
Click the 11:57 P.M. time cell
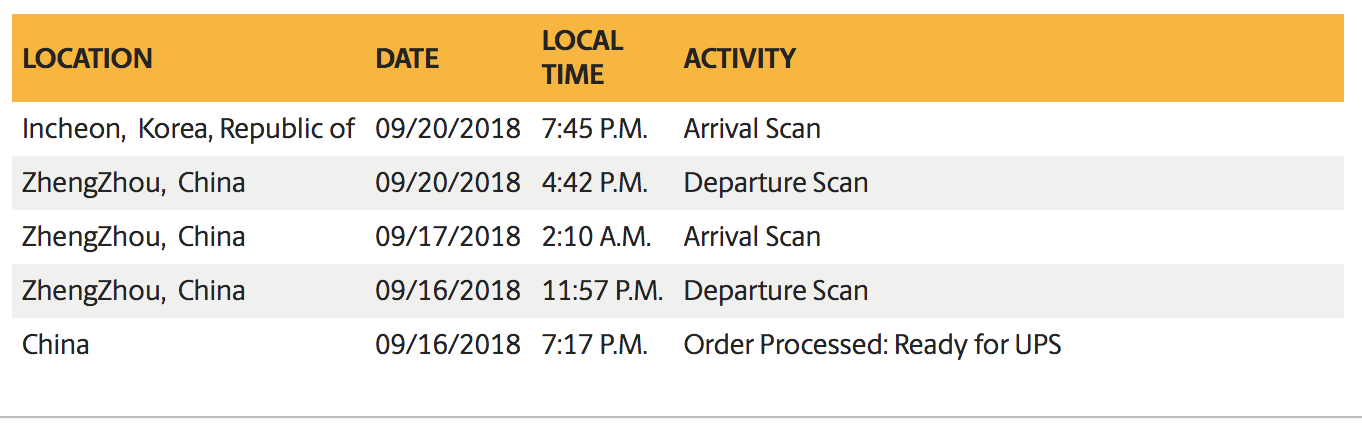(603, 291)
